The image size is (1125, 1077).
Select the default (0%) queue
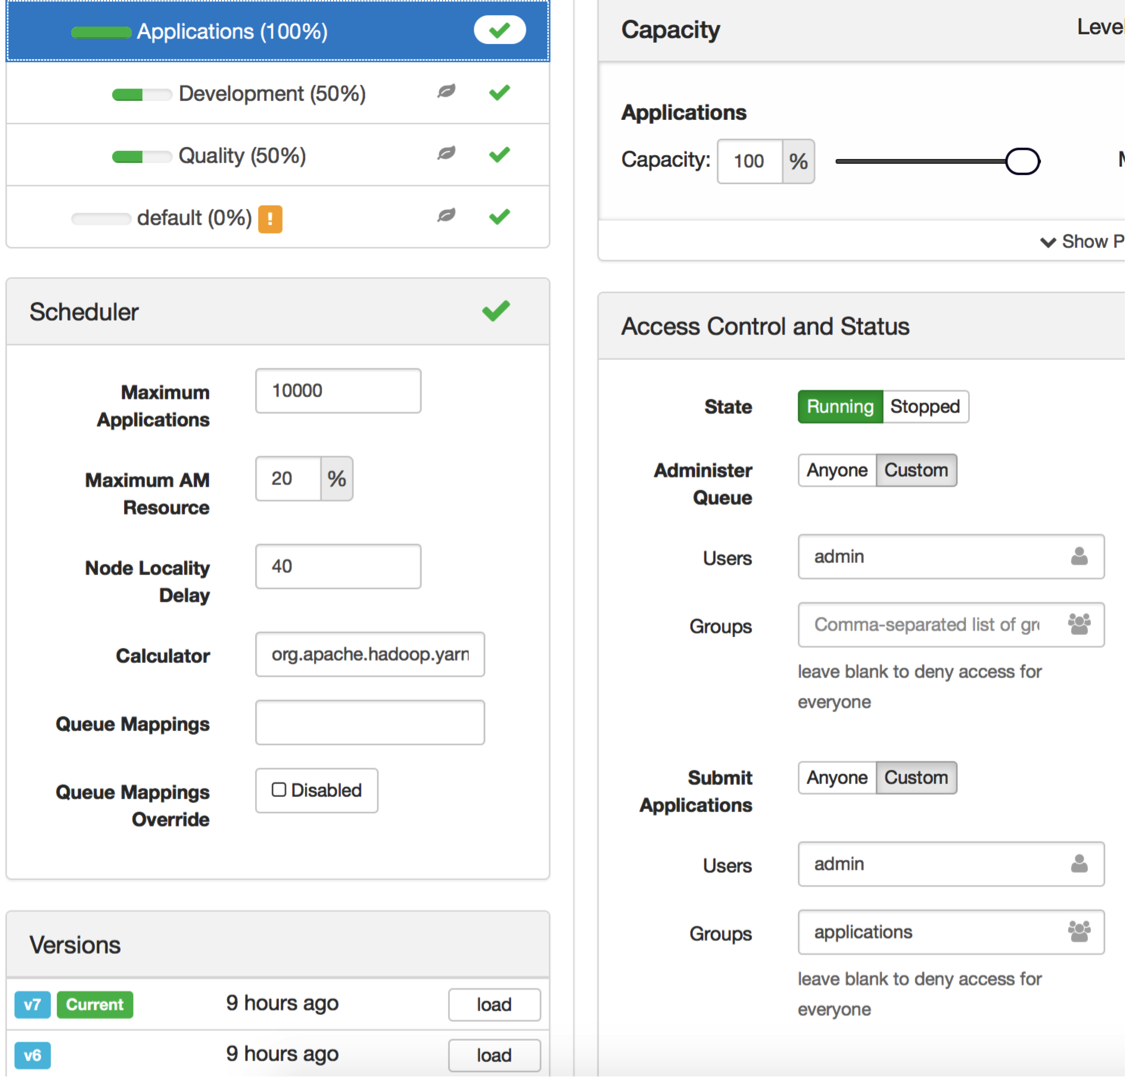278,217
